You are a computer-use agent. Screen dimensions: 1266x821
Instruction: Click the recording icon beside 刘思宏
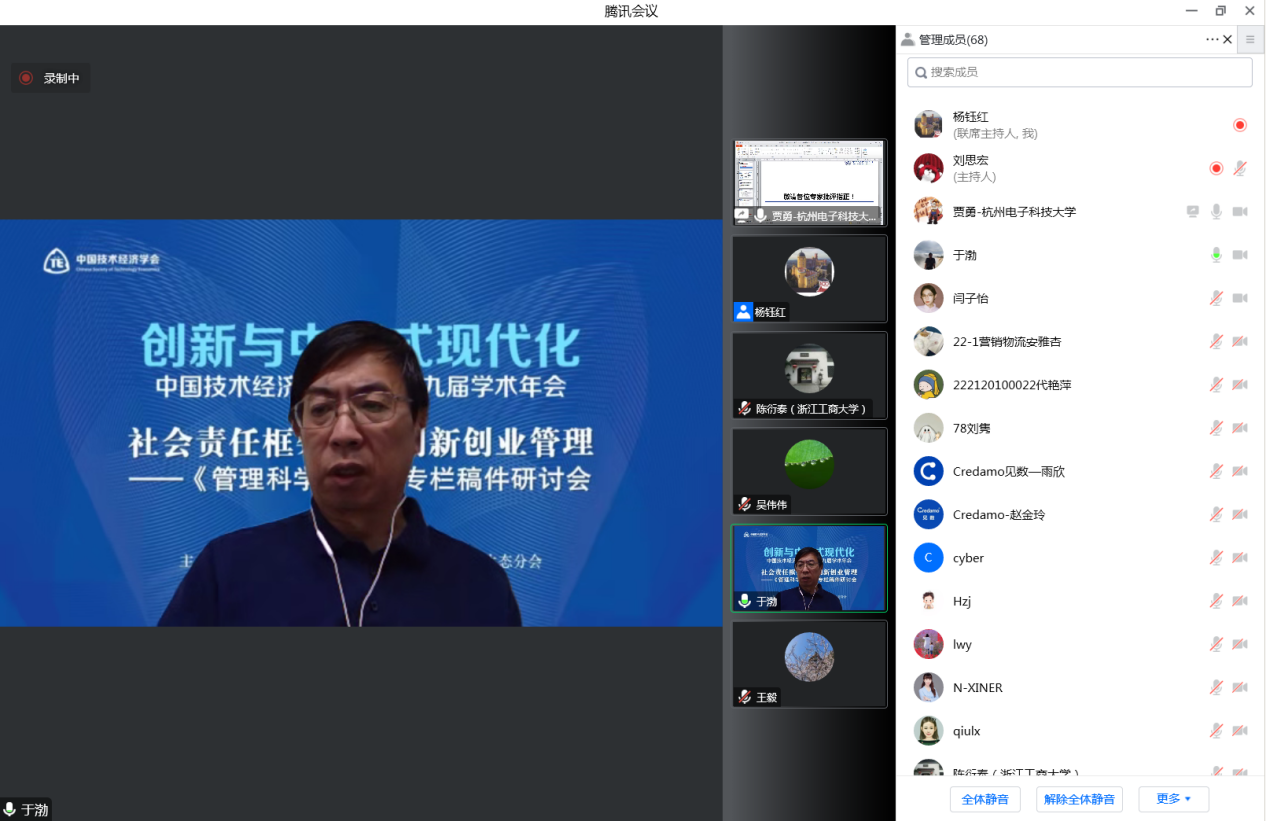(x=1216, y=168)
